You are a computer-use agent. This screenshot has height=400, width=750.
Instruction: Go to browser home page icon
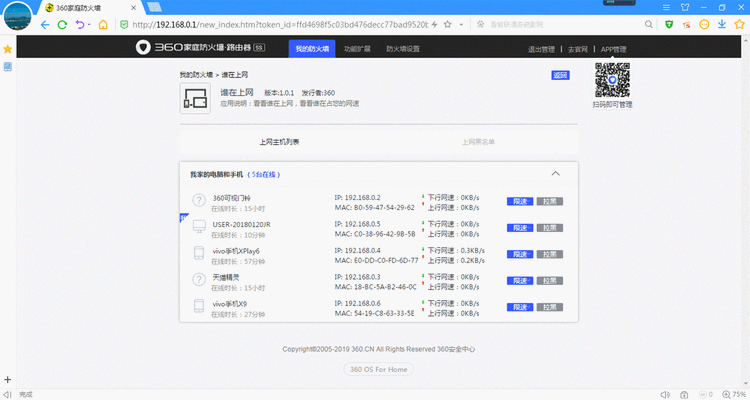tap(103, 24)
